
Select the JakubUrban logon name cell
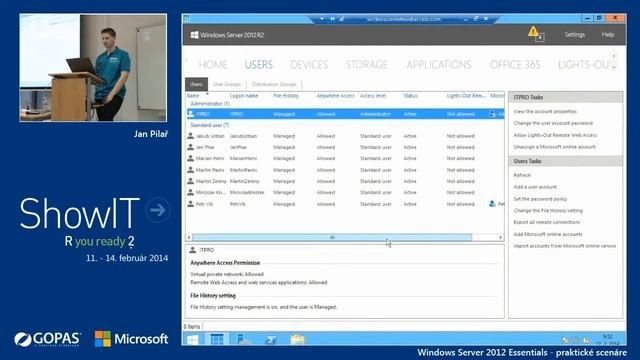click(x=243, y=136)
